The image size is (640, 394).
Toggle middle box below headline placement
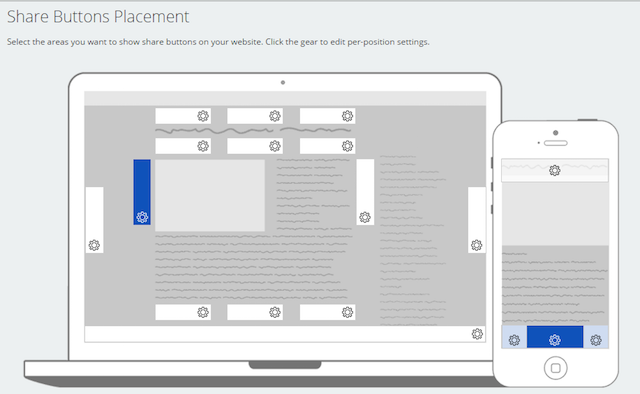[x=255, y=146]
